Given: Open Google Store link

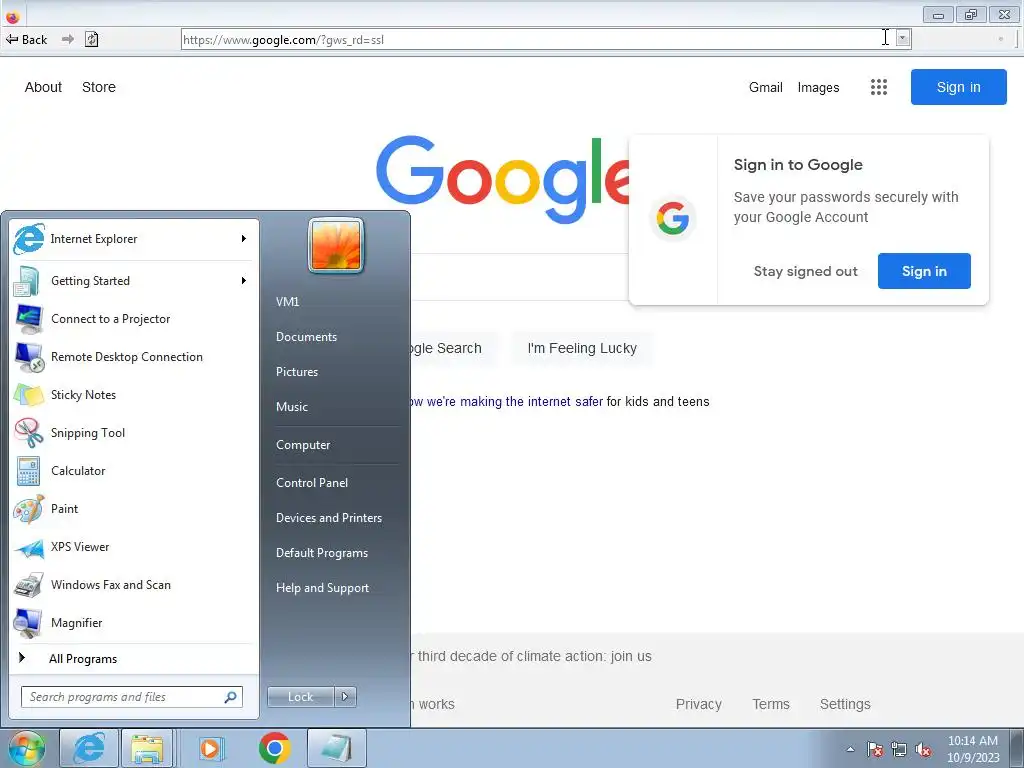Looking at the screenshot, I should coord(99,87).
